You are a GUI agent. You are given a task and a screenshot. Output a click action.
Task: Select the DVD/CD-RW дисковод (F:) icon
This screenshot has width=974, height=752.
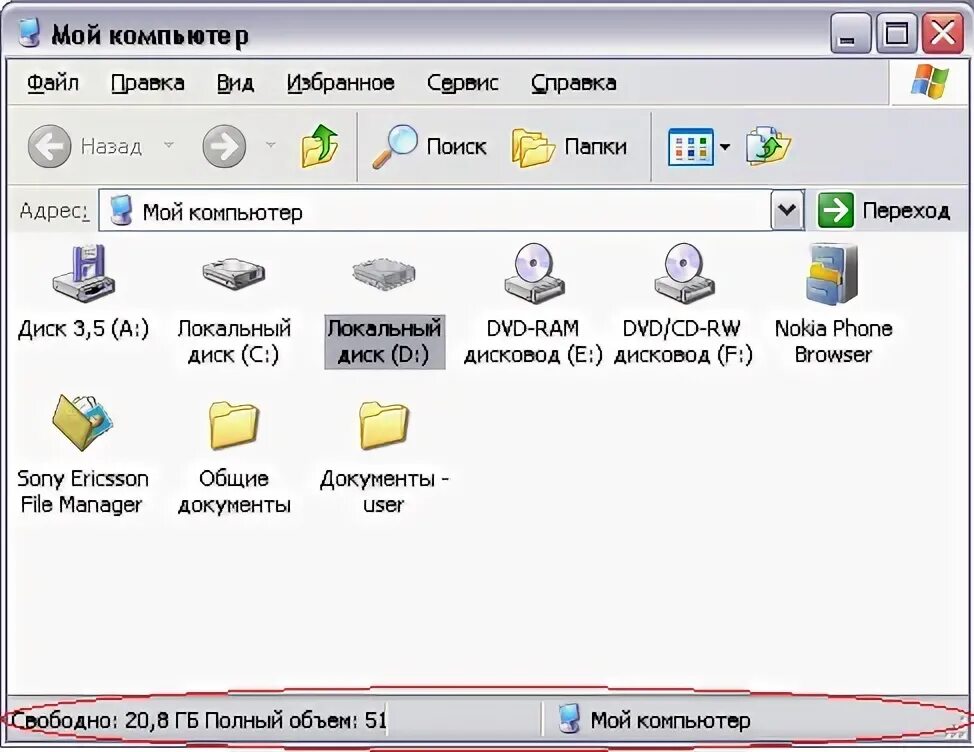683,274
